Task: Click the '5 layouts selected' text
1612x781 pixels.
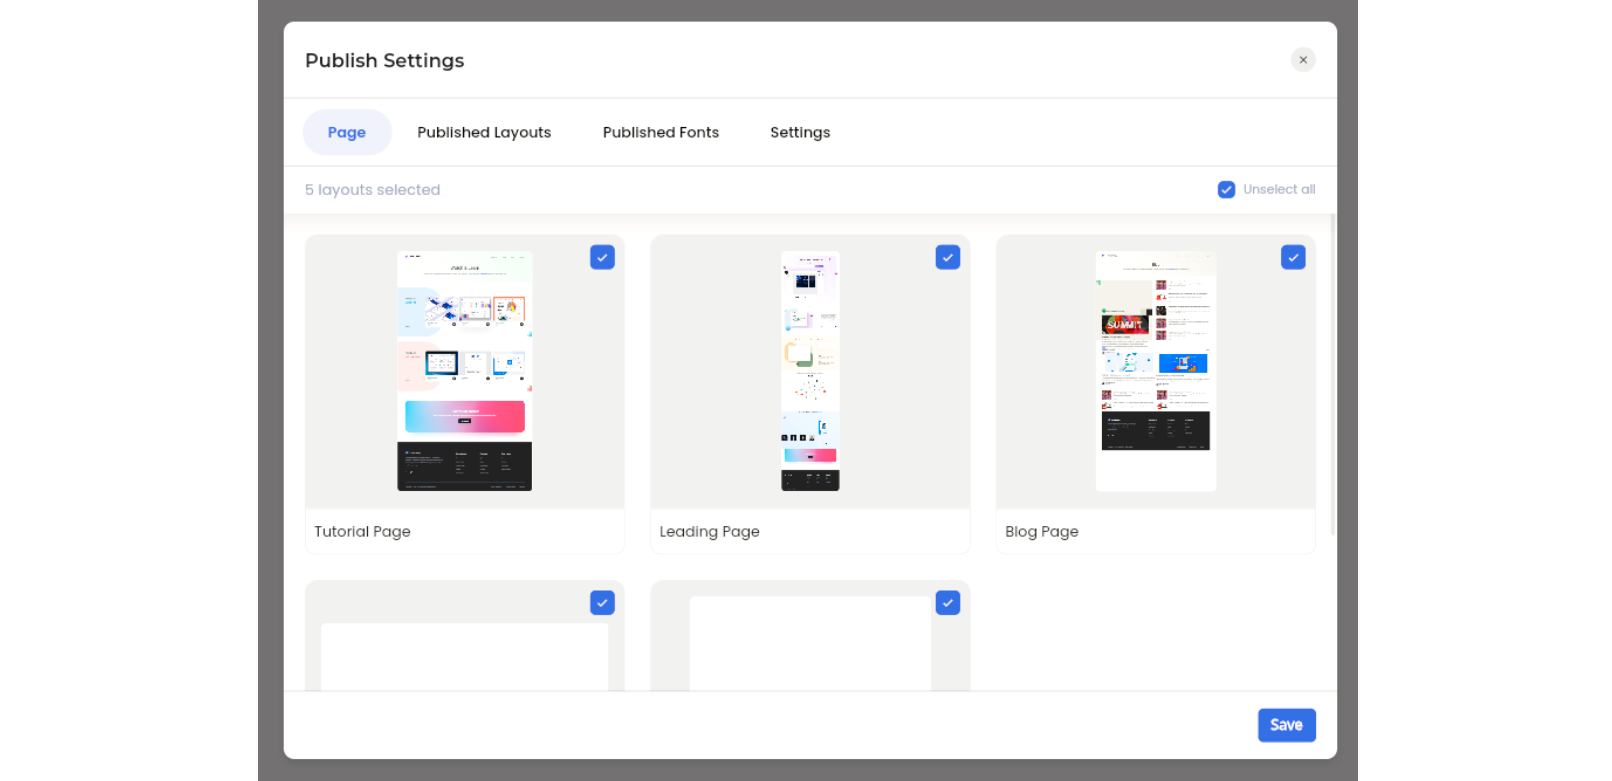Action: pos(372,190)
